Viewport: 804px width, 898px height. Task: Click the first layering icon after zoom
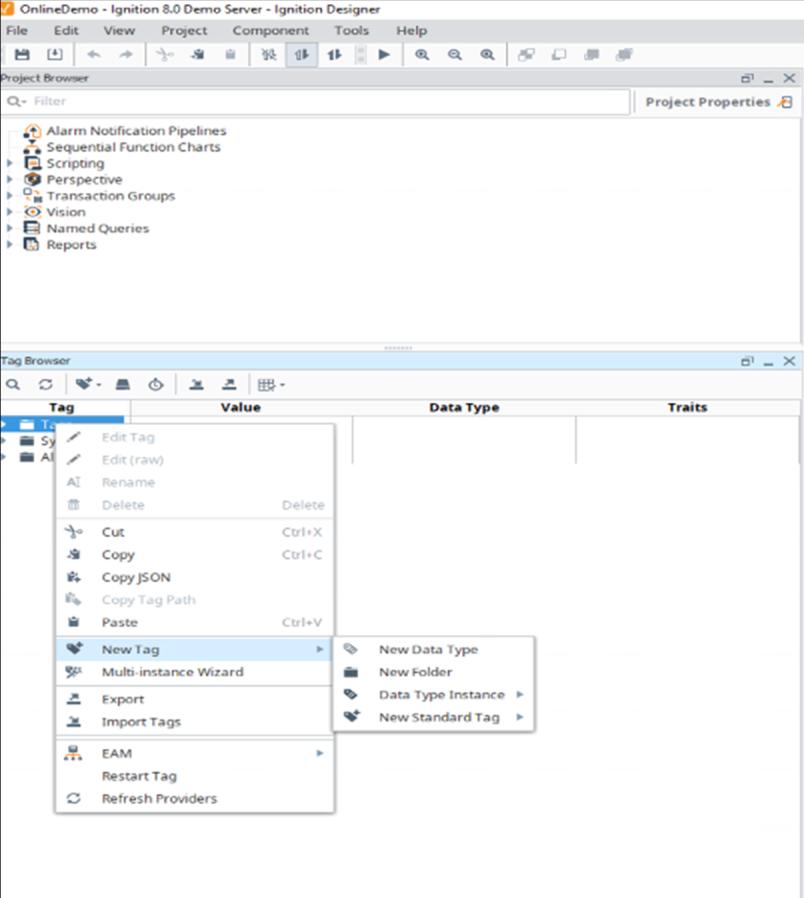pos(526,54)
